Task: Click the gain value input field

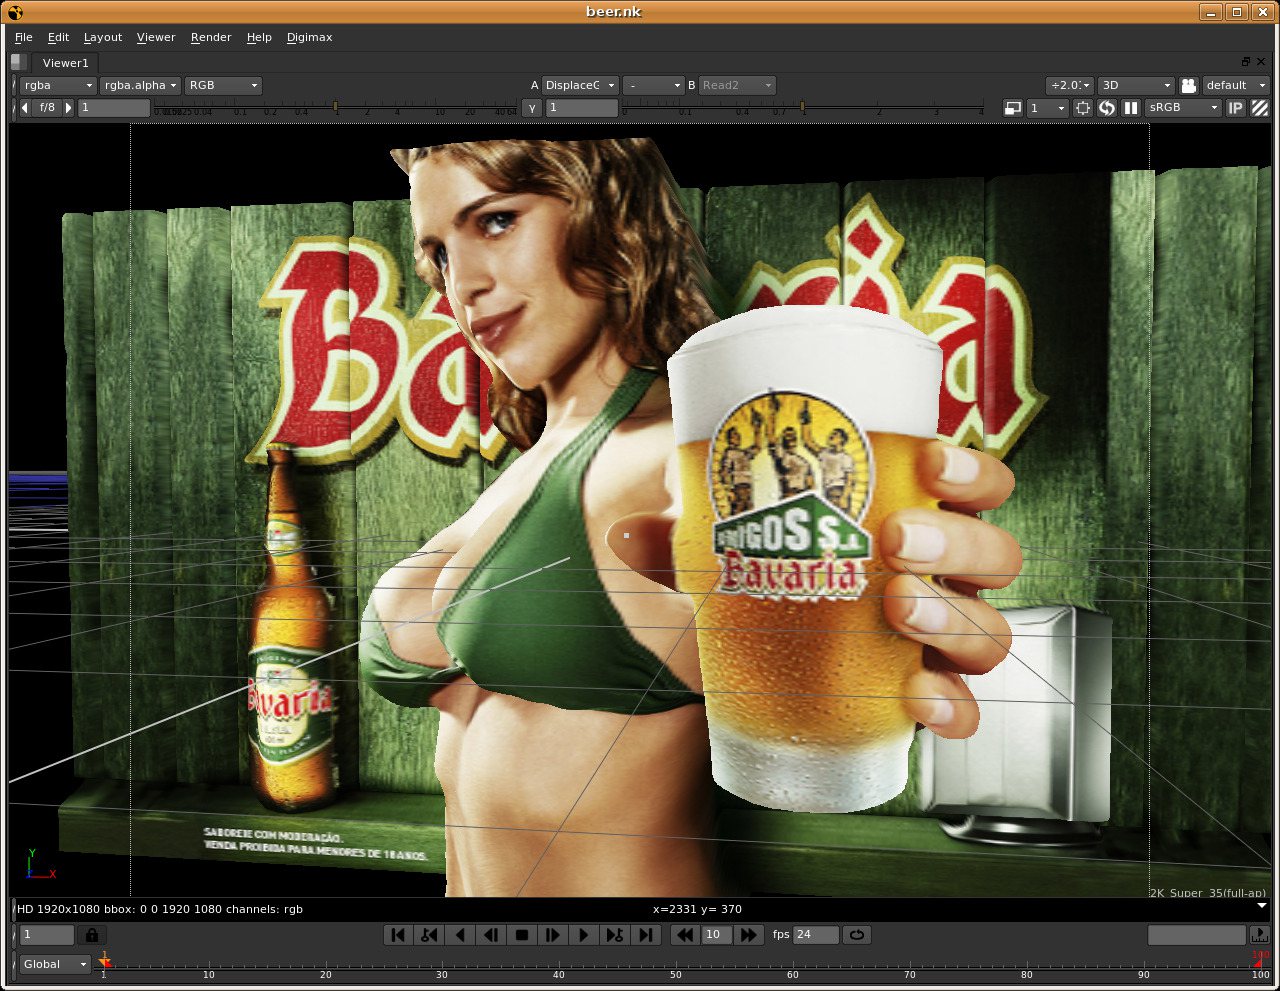Action: pyautogui.click(x=114, y=108)
